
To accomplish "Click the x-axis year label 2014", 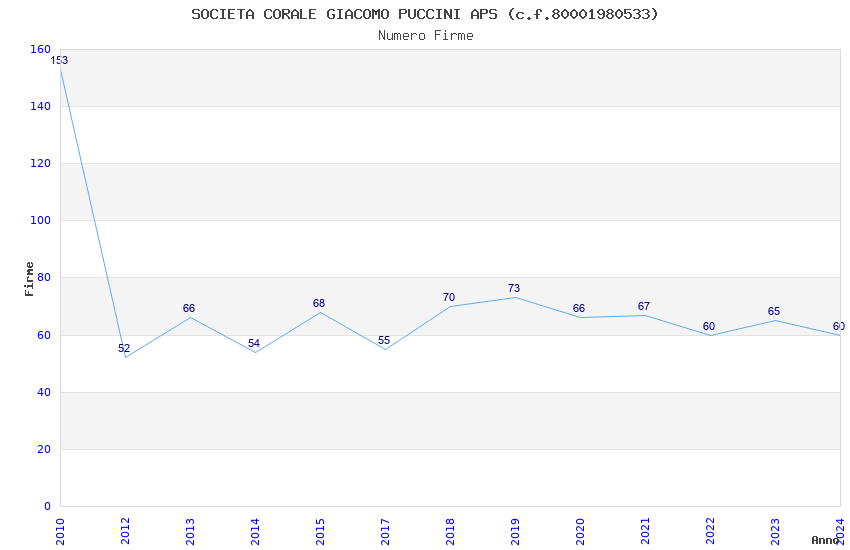I will coord(255,531).
